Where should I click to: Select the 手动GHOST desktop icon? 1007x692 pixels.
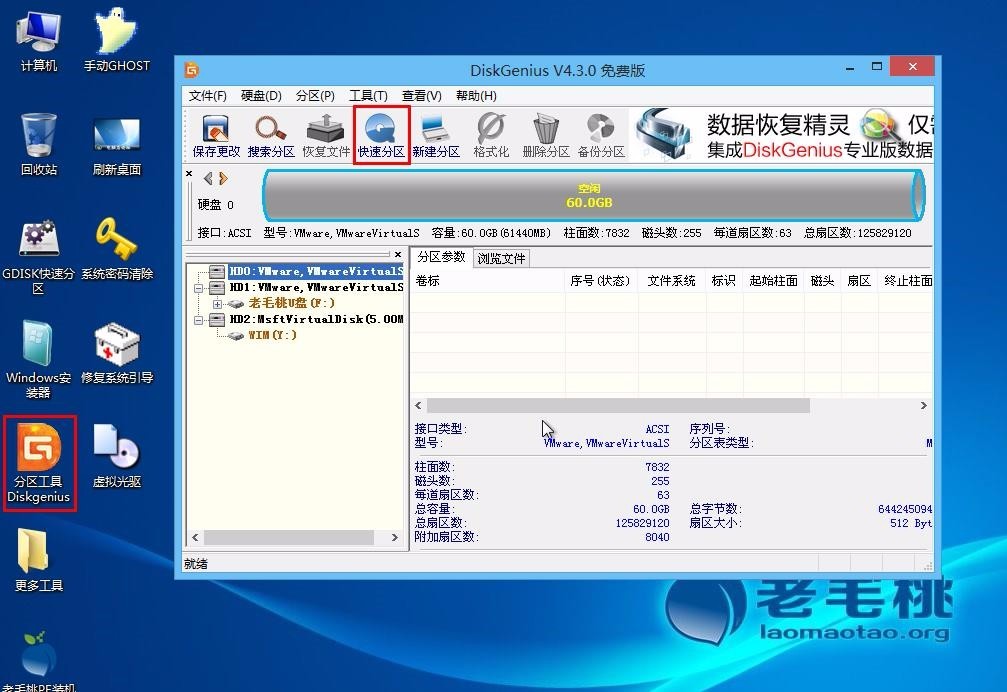tap(116, 42)
